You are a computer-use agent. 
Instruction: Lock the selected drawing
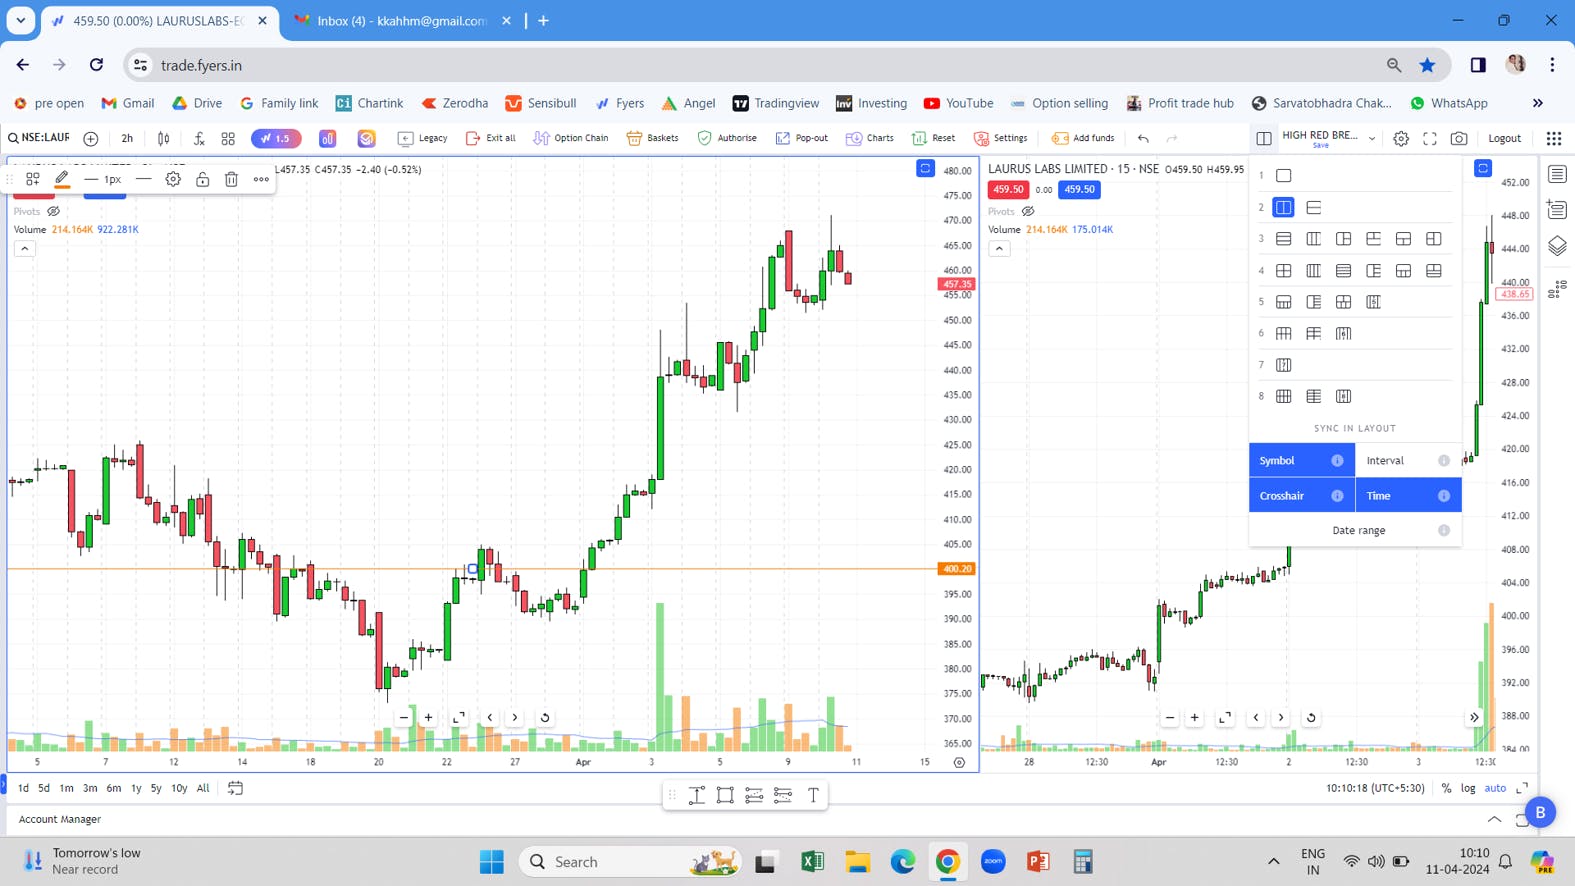pyautogui.click(x=202, y=179)
